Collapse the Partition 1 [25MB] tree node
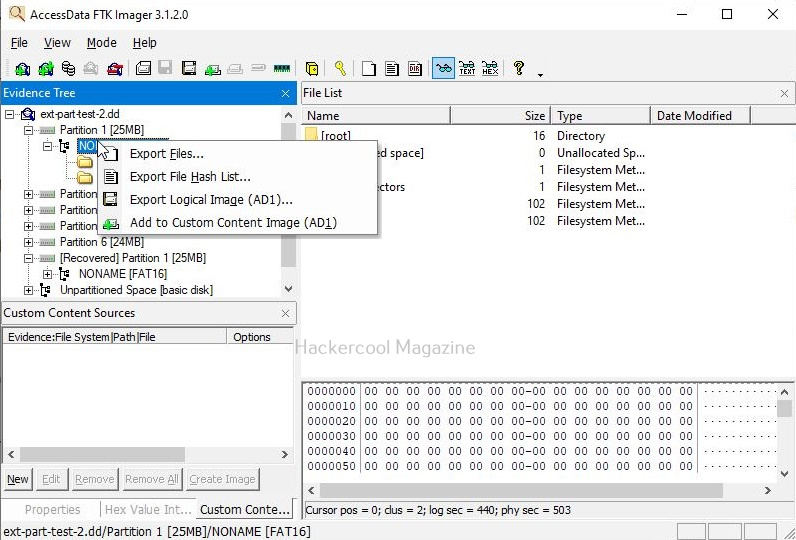 [x=30, y=131]
